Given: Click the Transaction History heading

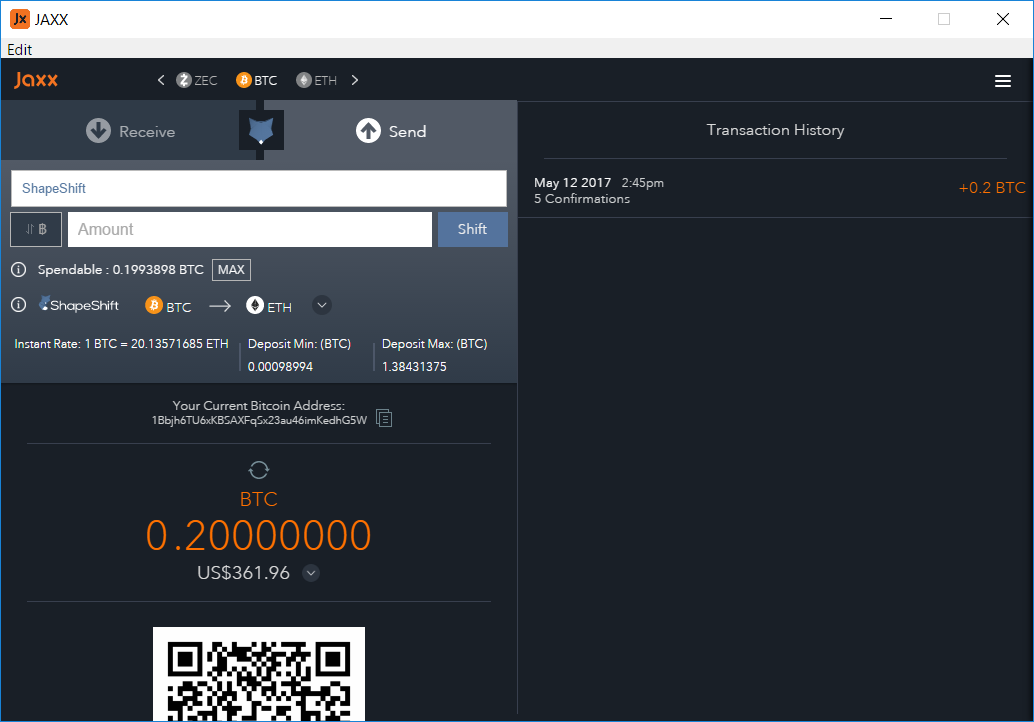Looking at the screenshot, I should [x=775, y=130].
